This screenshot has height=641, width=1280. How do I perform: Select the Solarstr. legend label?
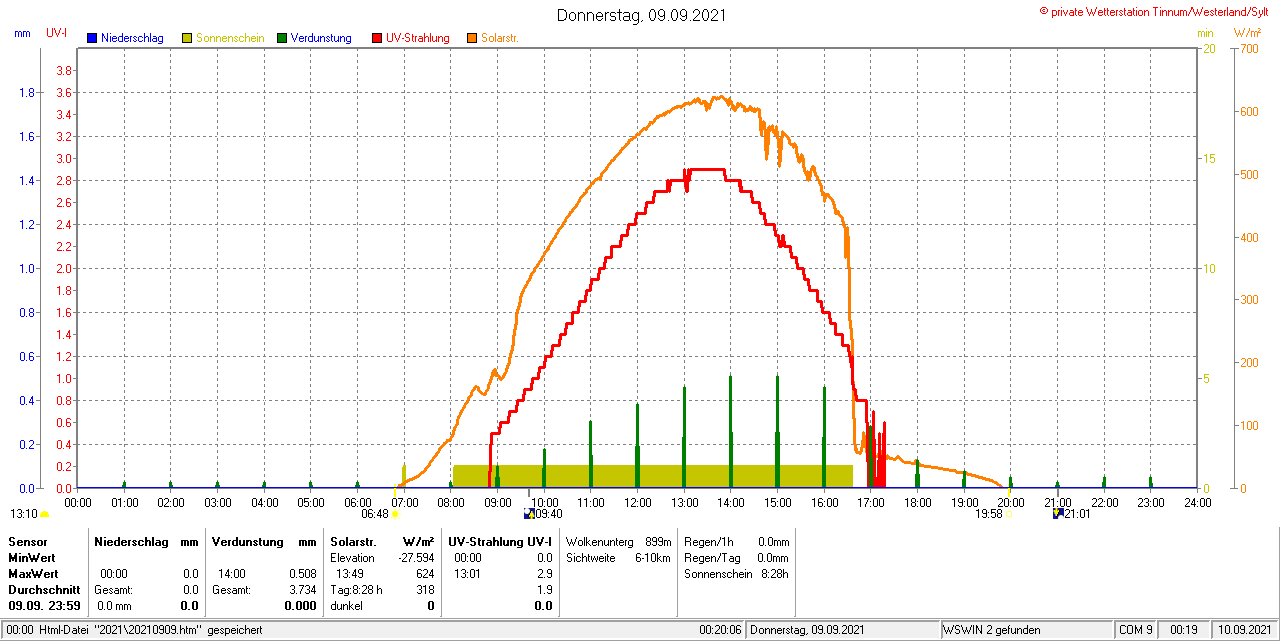click(x=499, y=38)
